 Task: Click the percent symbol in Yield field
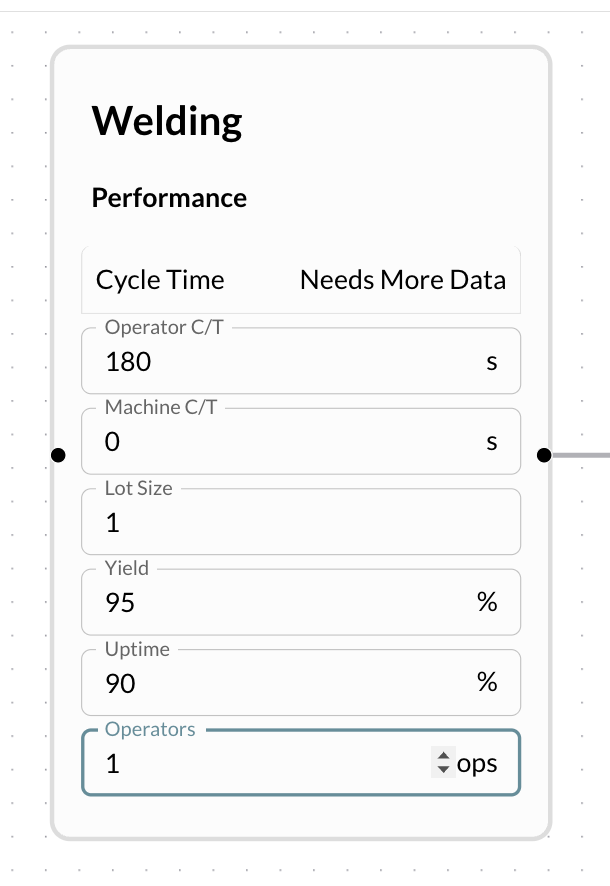coord(487,603)
